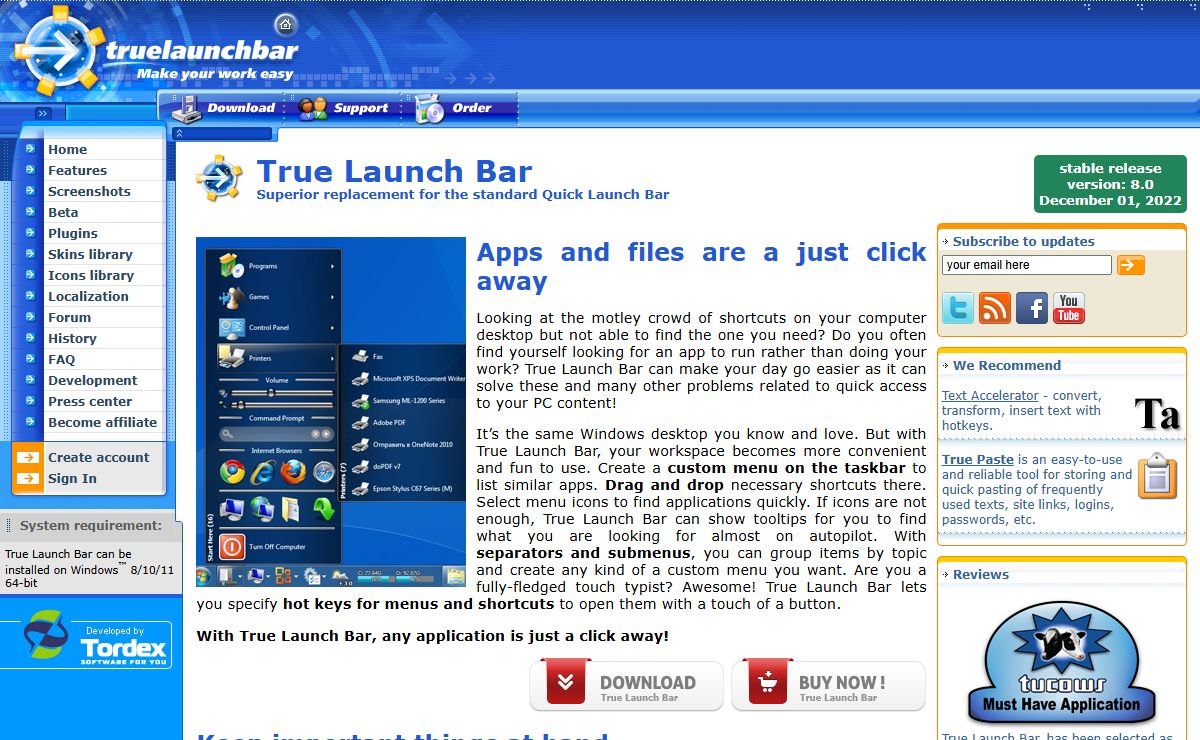Viewport: 1200px width, 740px height.
Task: Visit the Forum link
Action: [70, 317]
